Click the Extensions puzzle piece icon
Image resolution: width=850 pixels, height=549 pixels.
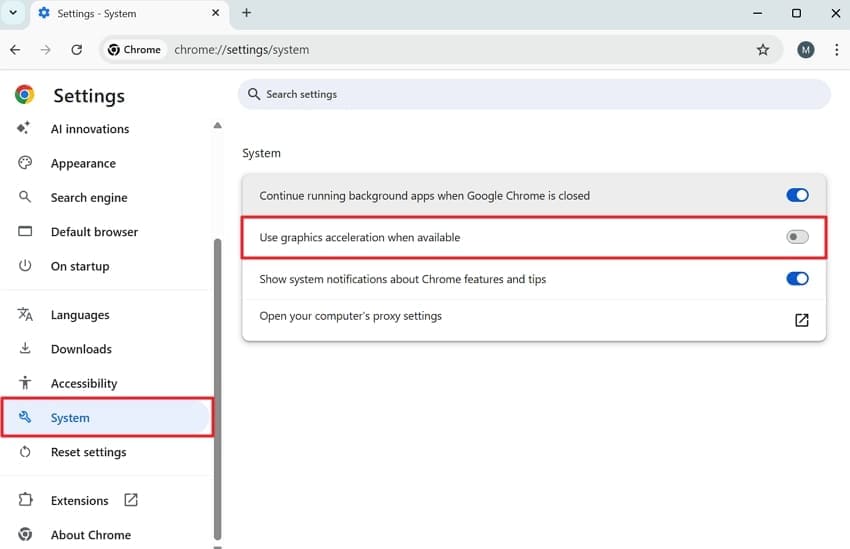tap(25, 500)
